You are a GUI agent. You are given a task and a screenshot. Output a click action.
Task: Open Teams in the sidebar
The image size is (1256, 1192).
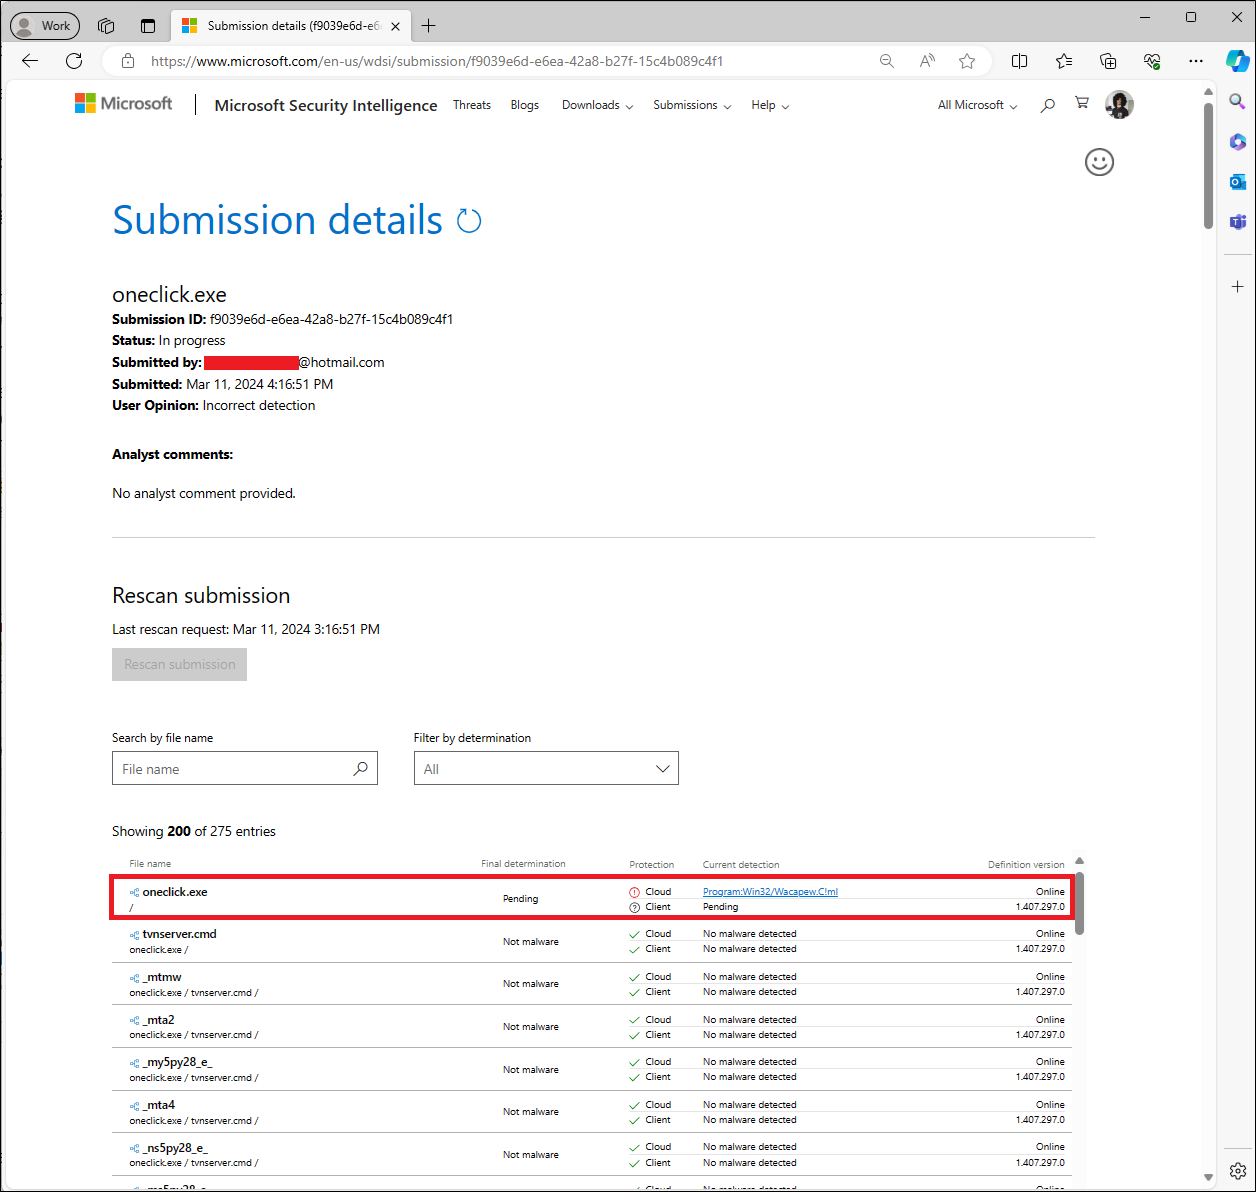tap(1238, 221)
